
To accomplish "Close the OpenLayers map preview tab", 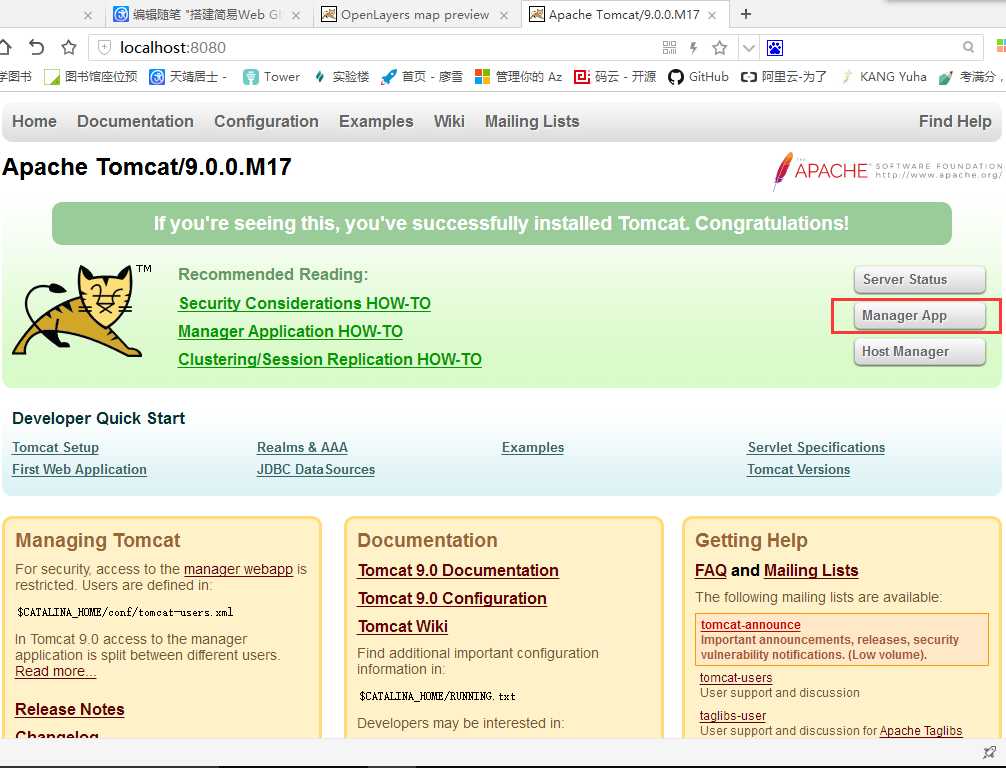I will (x=504, y=15).
